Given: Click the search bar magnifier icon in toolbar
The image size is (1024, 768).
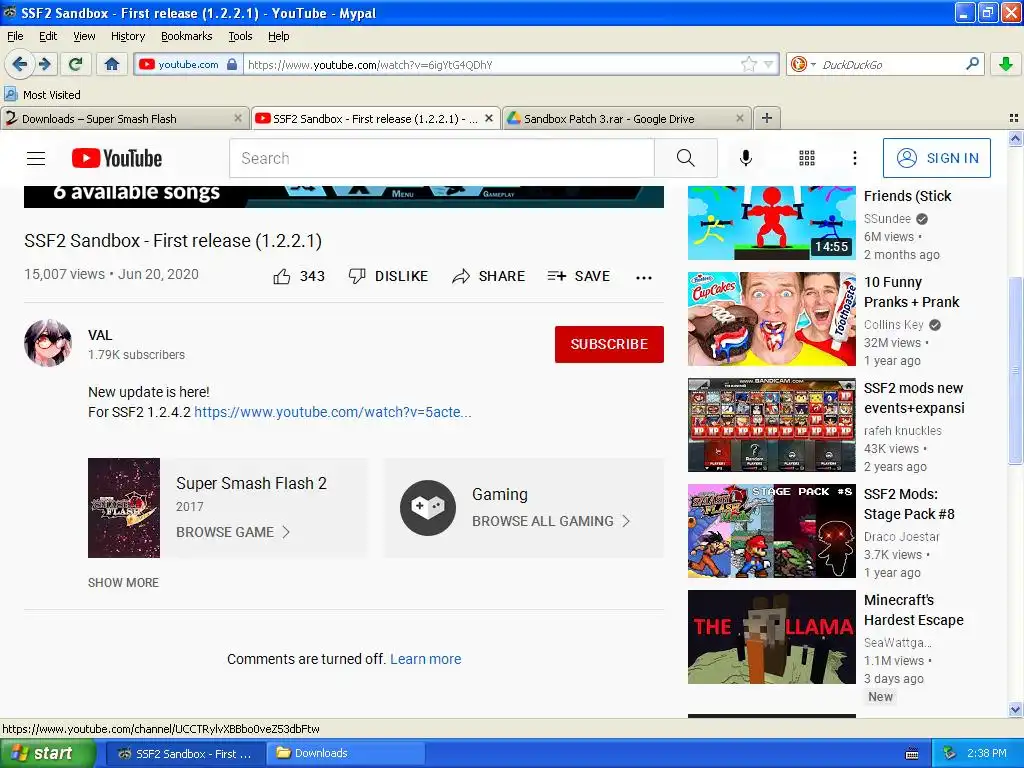Looking at the screenshot, I should [972, 64].
